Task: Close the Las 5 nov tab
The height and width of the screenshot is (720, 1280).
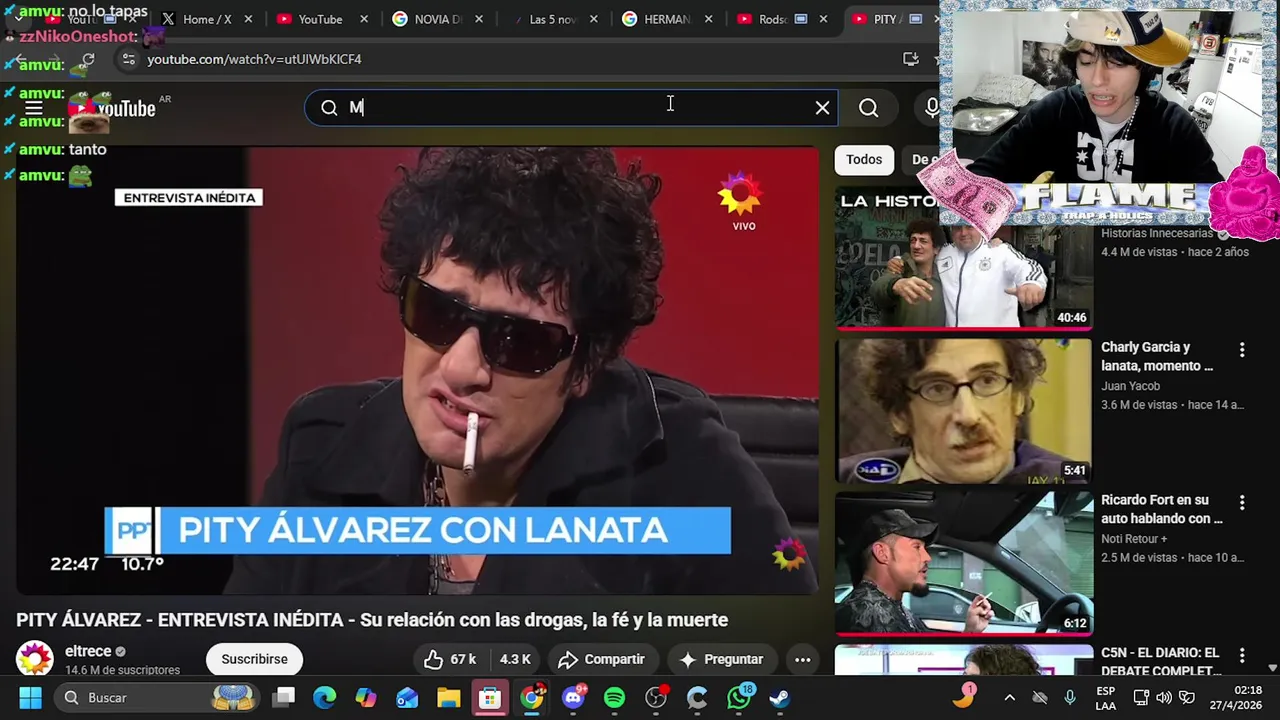Action: pyautogui.click(x=596, y=19)
